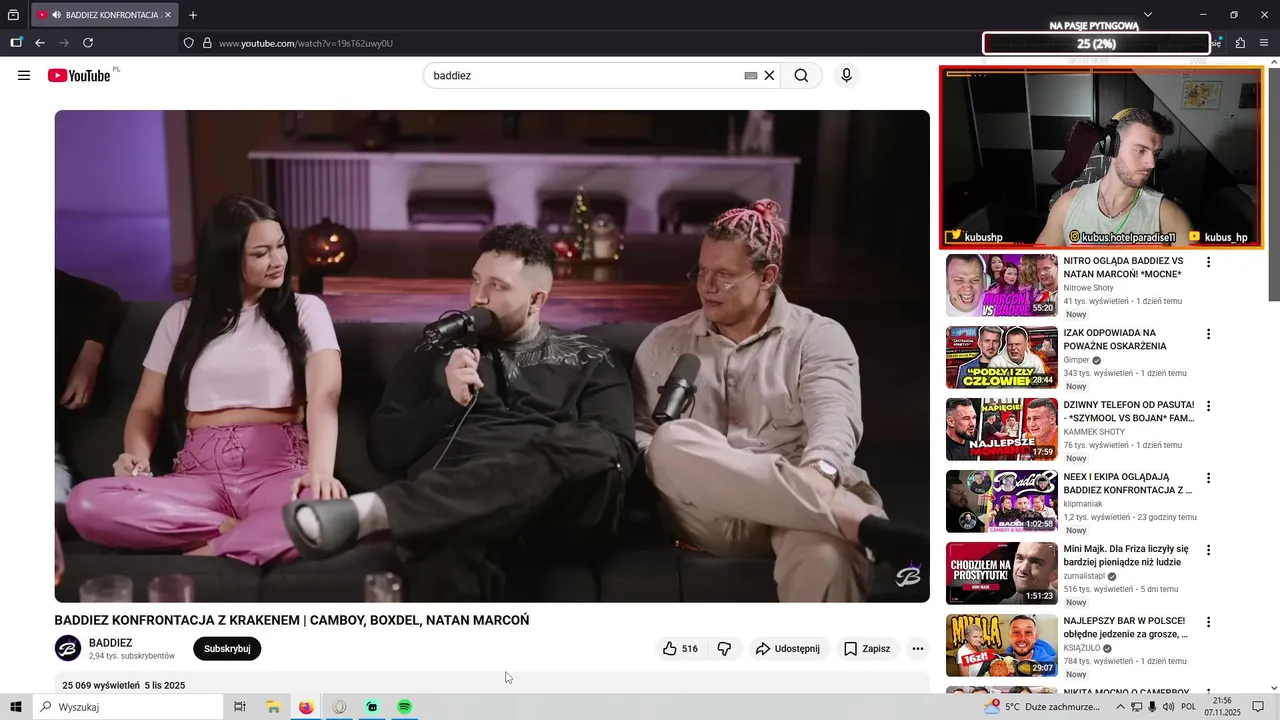Click the video title BADDIEZ KONFRONTACJA Z KRAKENEM
This screenshot has height=720, width=1280.
tap(292, 620)
